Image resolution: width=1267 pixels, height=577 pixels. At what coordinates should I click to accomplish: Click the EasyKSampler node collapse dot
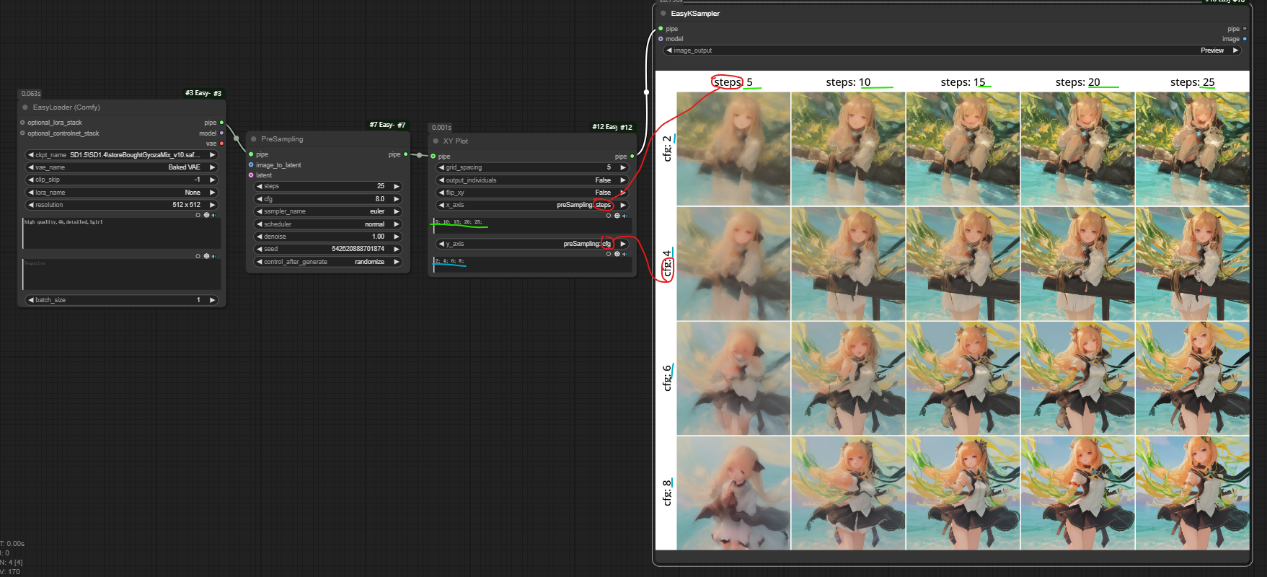pyautogui.click(x=663, y=13)
